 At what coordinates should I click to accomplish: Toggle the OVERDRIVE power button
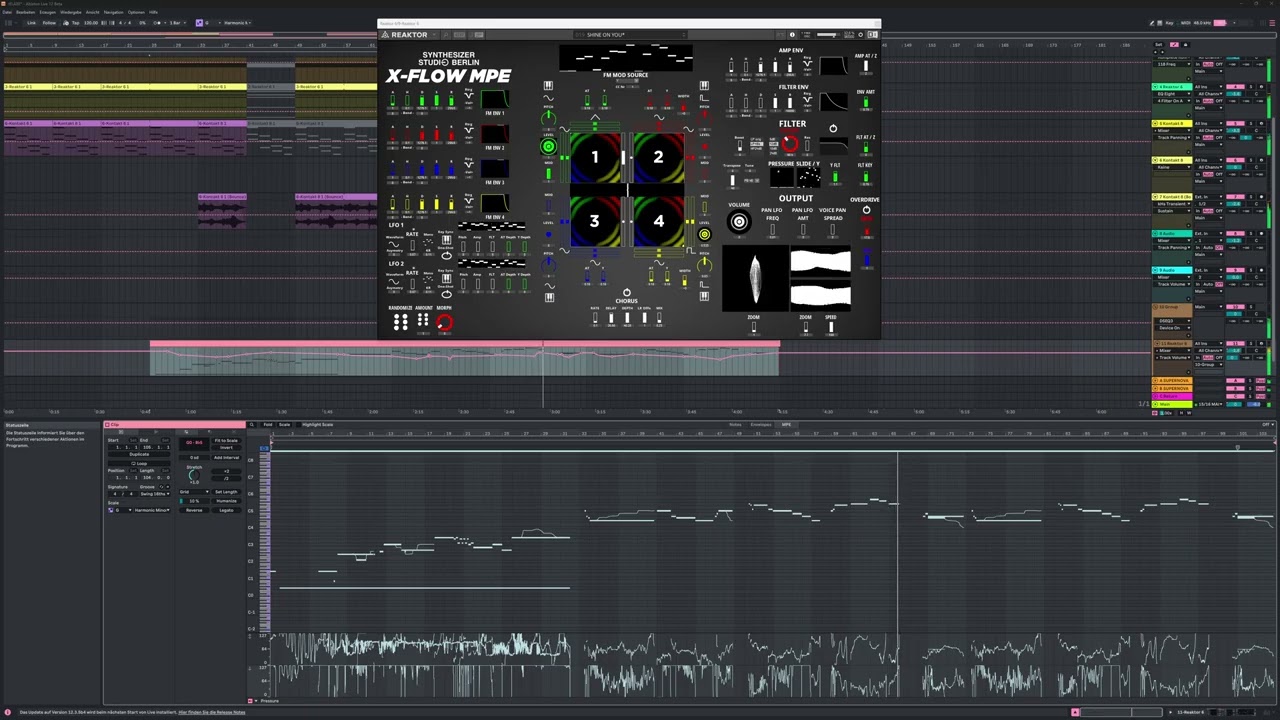(x=867, y=209)
